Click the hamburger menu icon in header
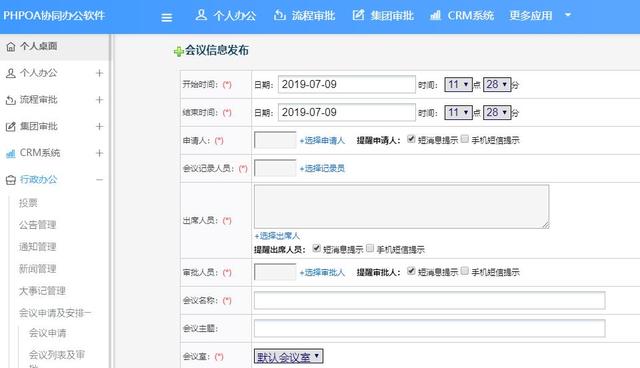This screenshot has height=368, width=640. point(167,18)
